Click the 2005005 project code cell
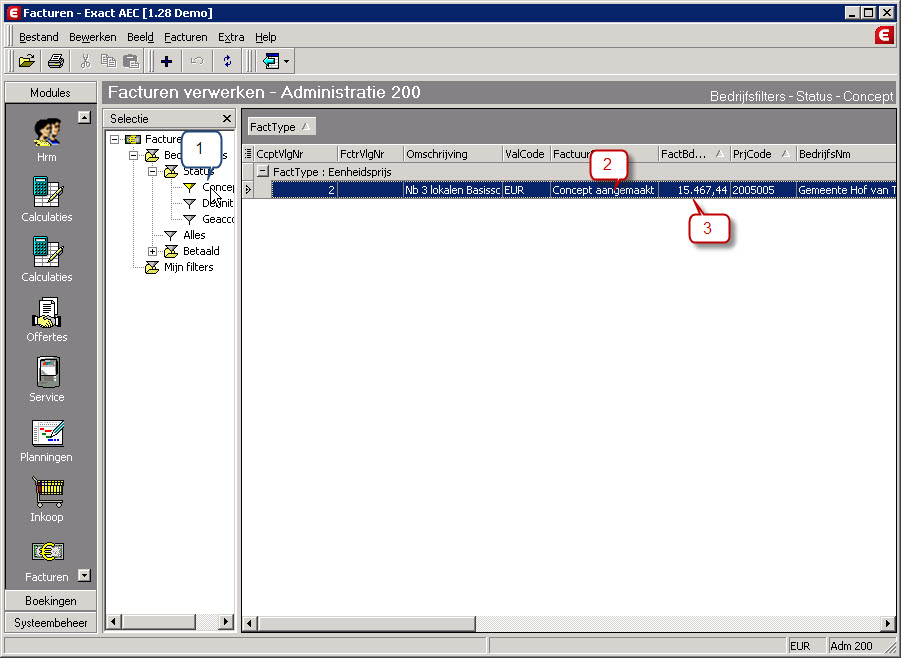 click(763, 190)
